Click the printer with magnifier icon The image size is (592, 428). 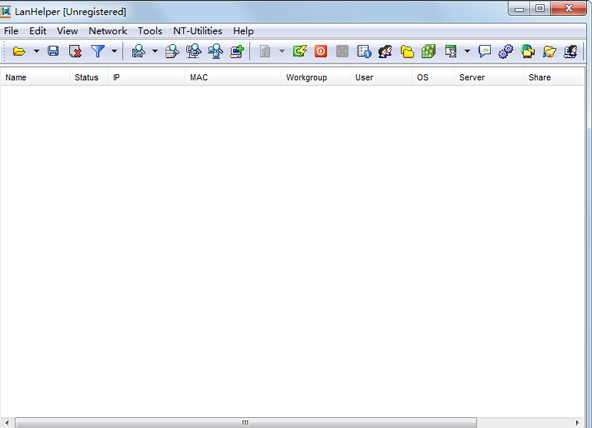[172, 51]
